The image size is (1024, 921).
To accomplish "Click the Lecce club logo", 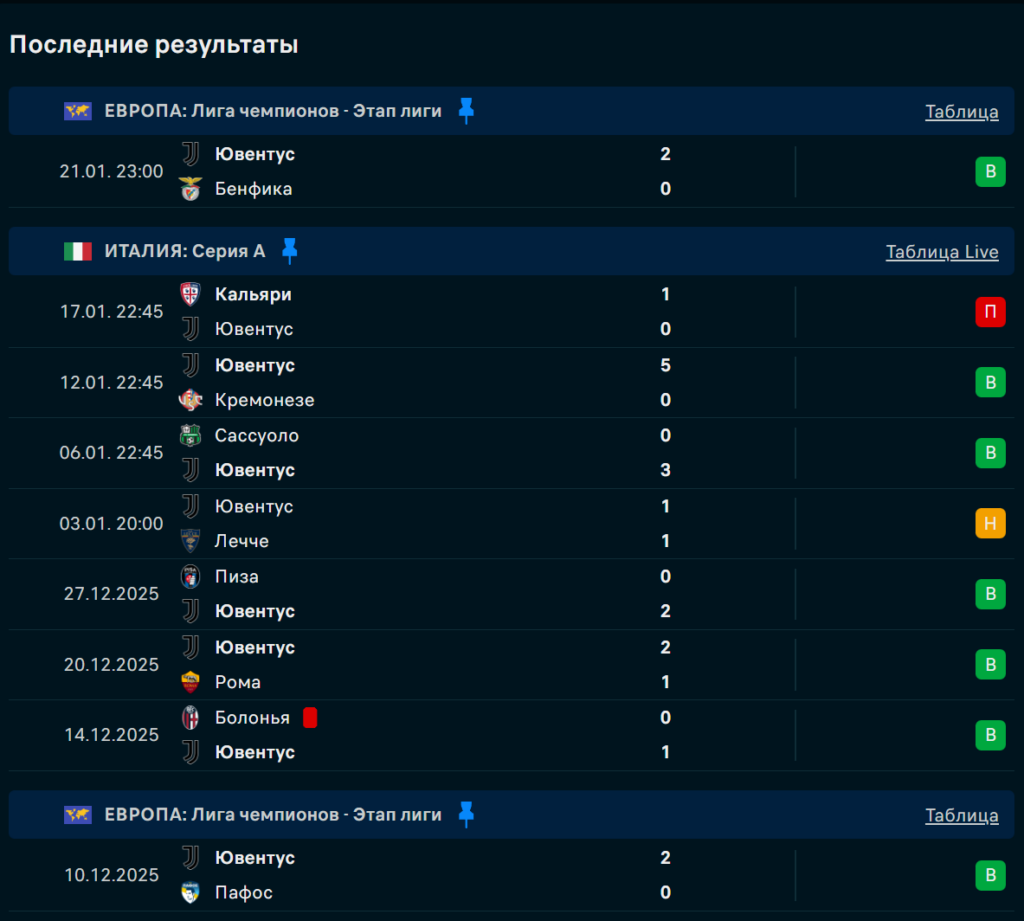I will tap(190, 541).
